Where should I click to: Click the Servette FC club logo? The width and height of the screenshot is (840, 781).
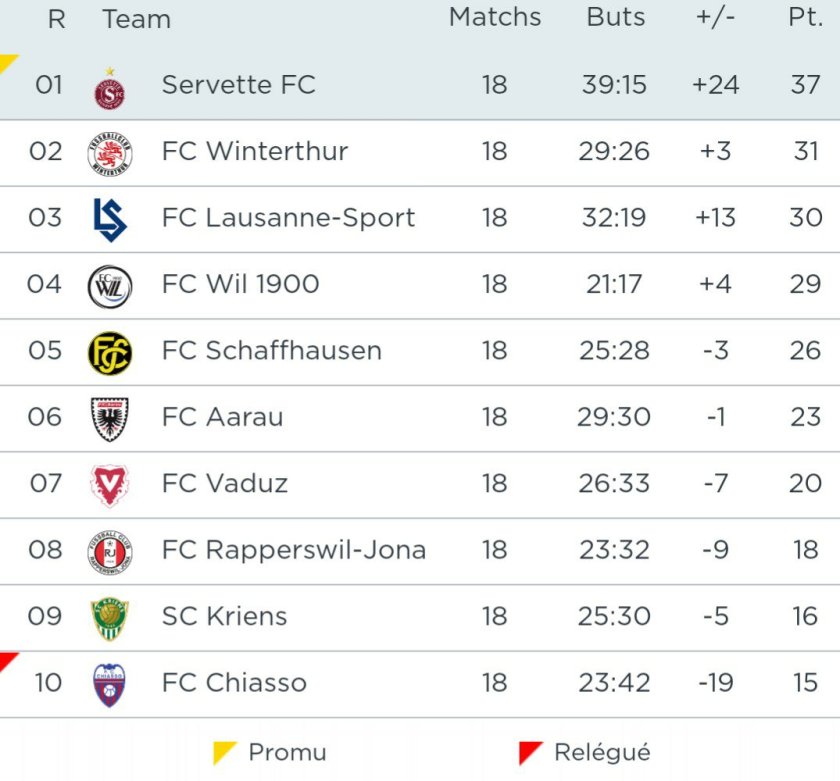[x=109, y=87]
